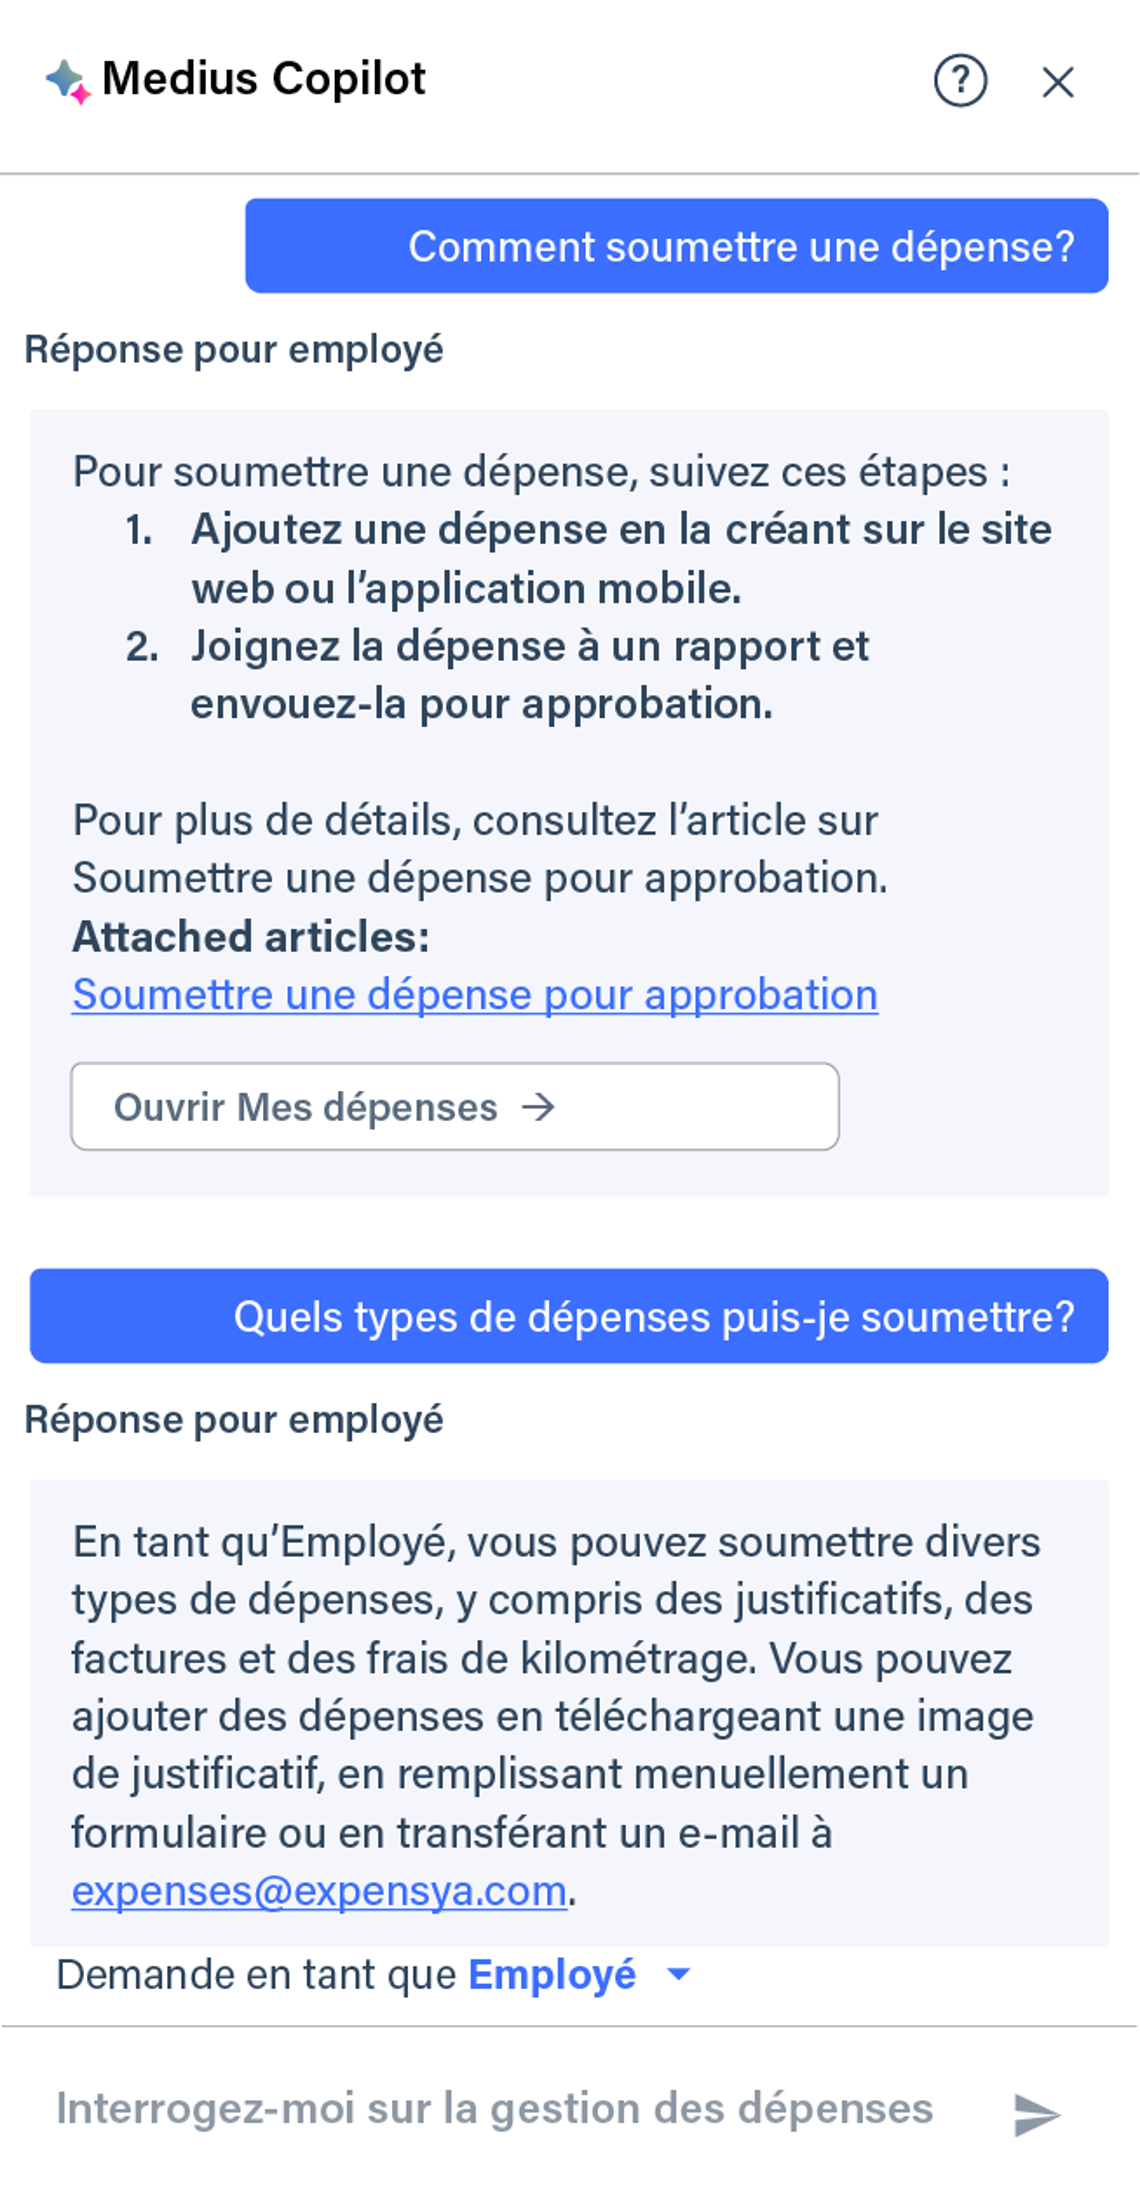
Task: Open help via the question mark icon
Action: pyautogui.click(x=960, y=81)
